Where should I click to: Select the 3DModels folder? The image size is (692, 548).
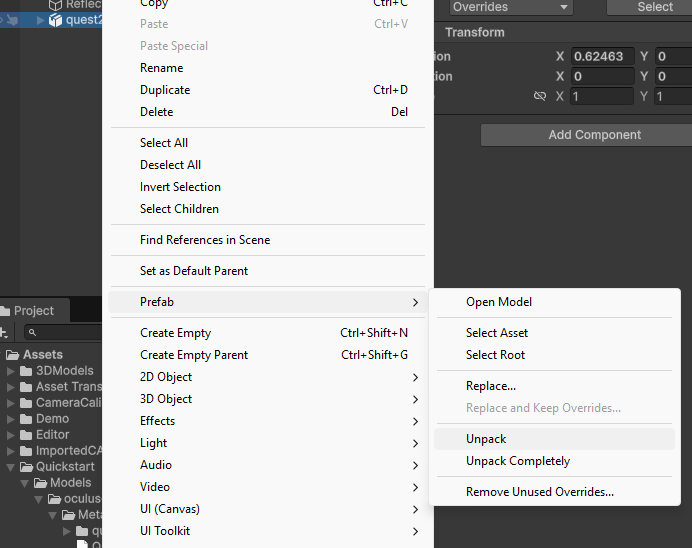coord(64,371)
